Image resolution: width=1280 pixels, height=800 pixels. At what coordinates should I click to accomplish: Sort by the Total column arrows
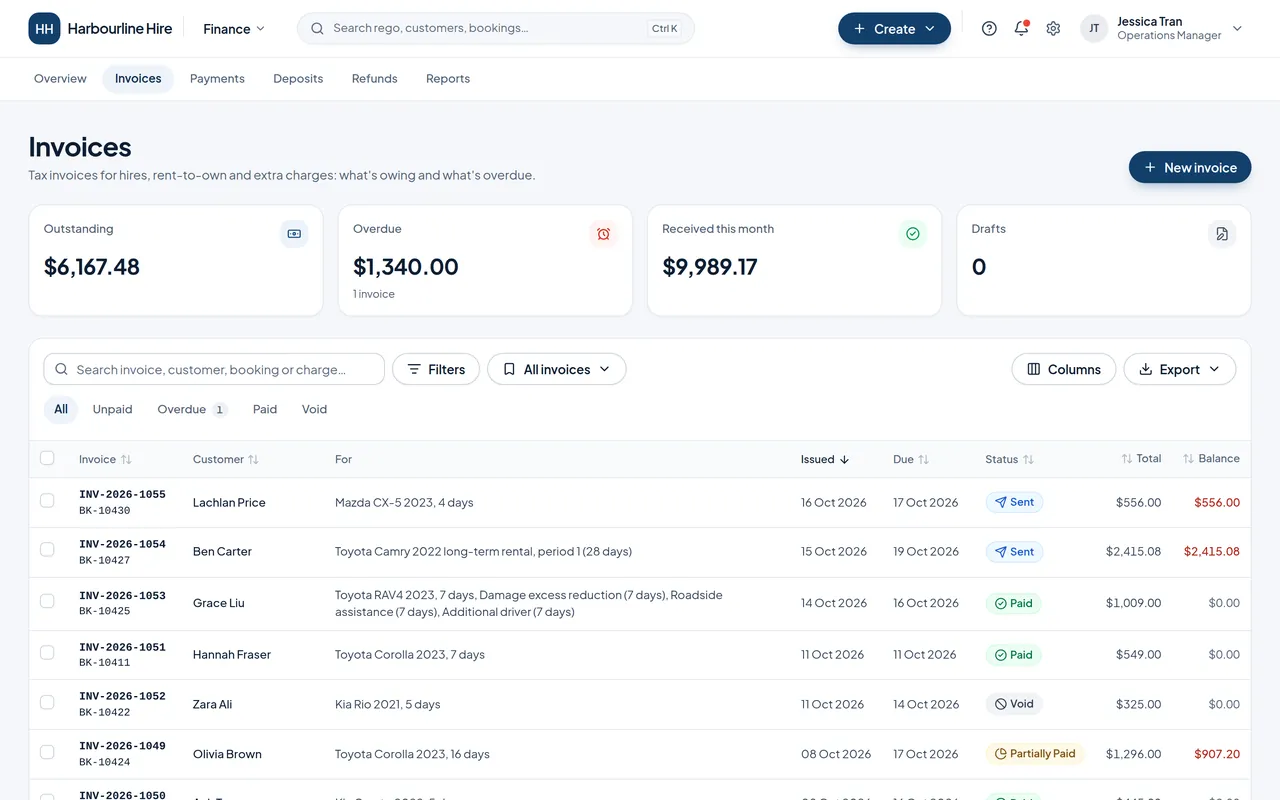click(1127, 459)
